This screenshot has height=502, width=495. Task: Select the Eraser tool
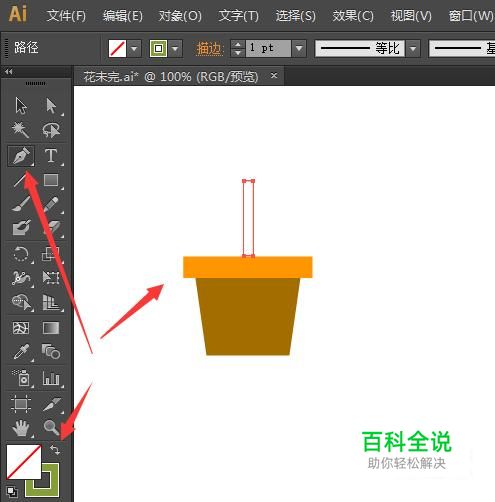click(51, 228)
